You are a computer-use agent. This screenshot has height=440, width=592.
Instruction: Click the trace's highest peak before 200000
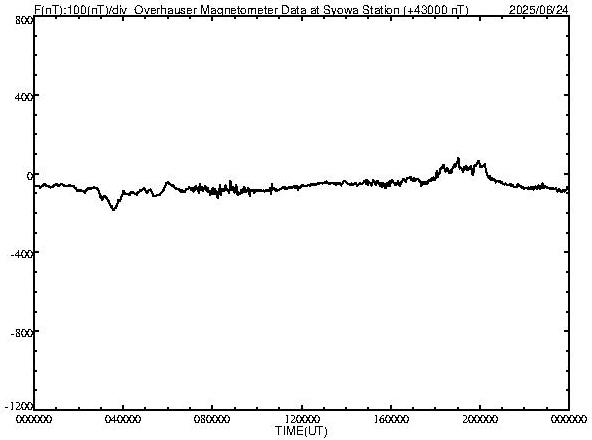click(458, 159)
